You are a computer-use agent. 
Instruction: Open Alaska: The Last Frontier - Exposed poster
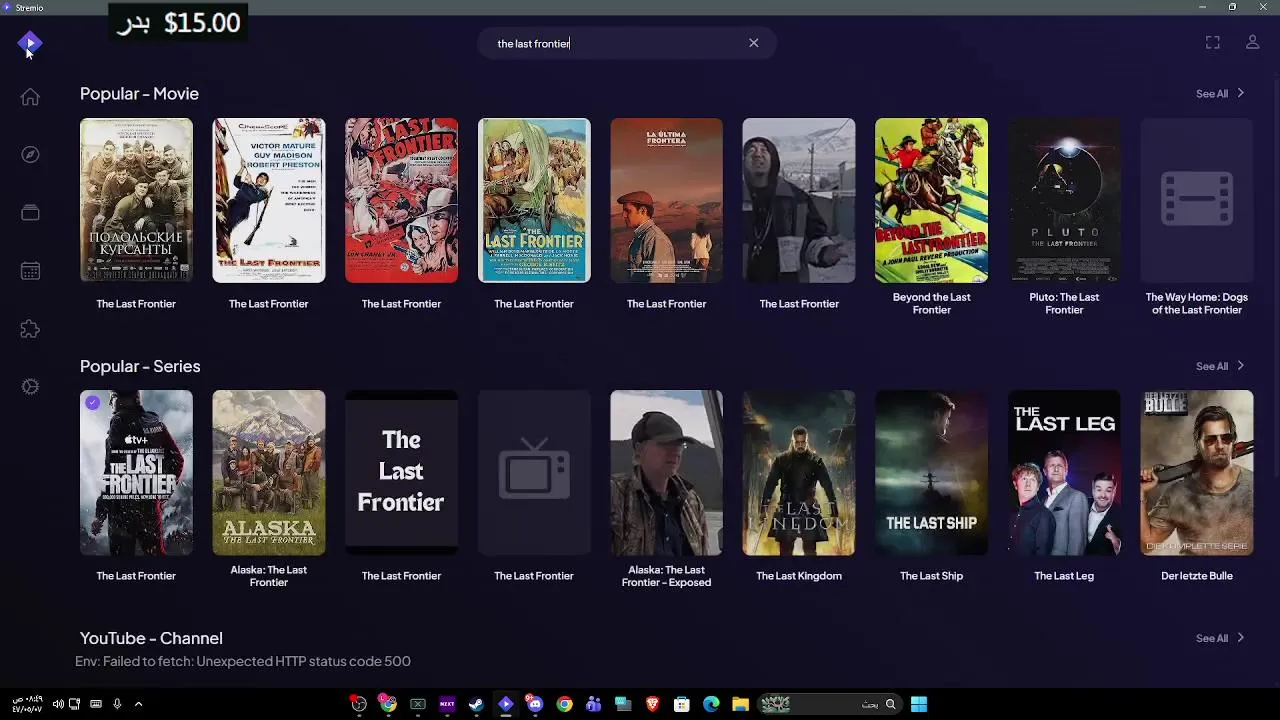click(x=666, y=473)
